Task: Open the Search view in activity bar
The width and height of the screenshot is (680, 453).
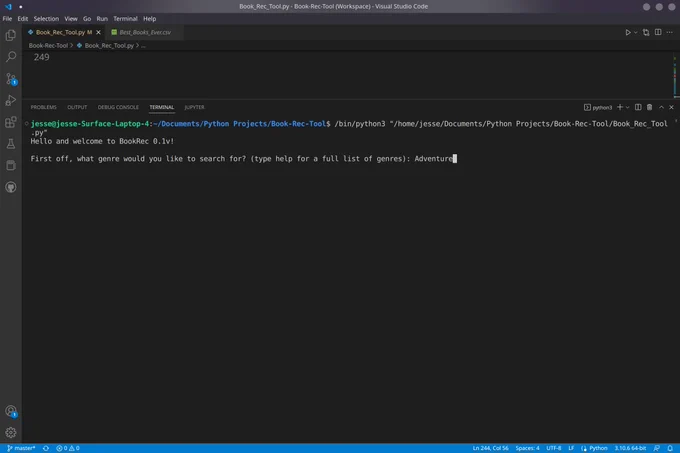Action: pyautogui.click(x=11, y=57)
